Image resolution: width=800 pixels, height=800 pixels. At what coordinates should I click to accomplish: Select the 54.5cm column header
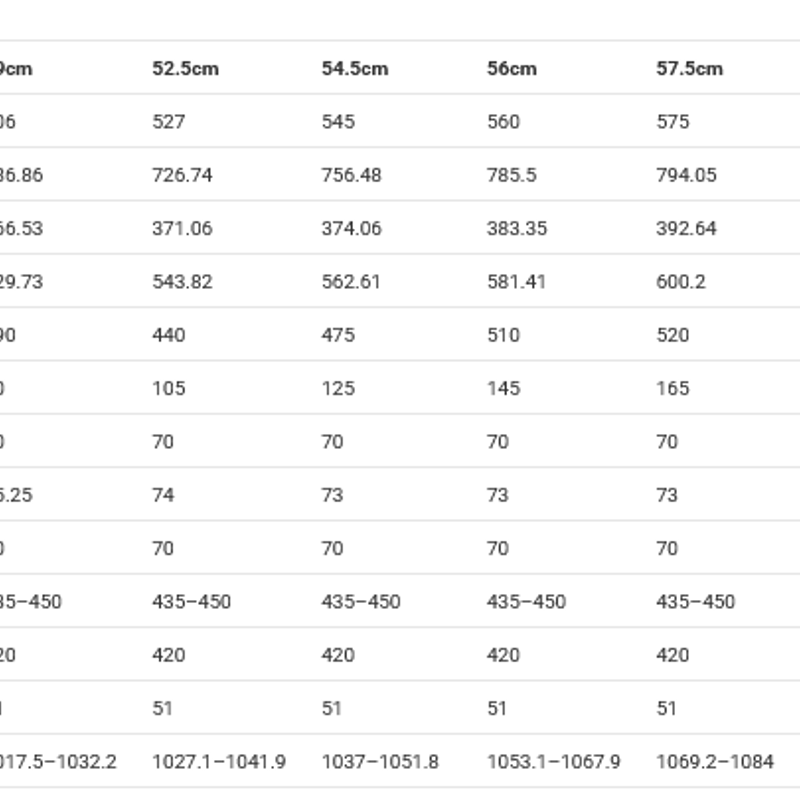355,68
